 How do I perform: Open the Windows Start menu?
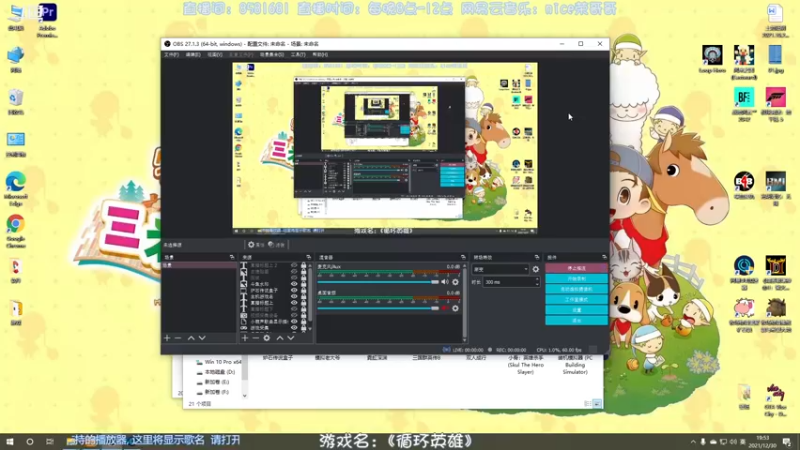coord(10,441)
